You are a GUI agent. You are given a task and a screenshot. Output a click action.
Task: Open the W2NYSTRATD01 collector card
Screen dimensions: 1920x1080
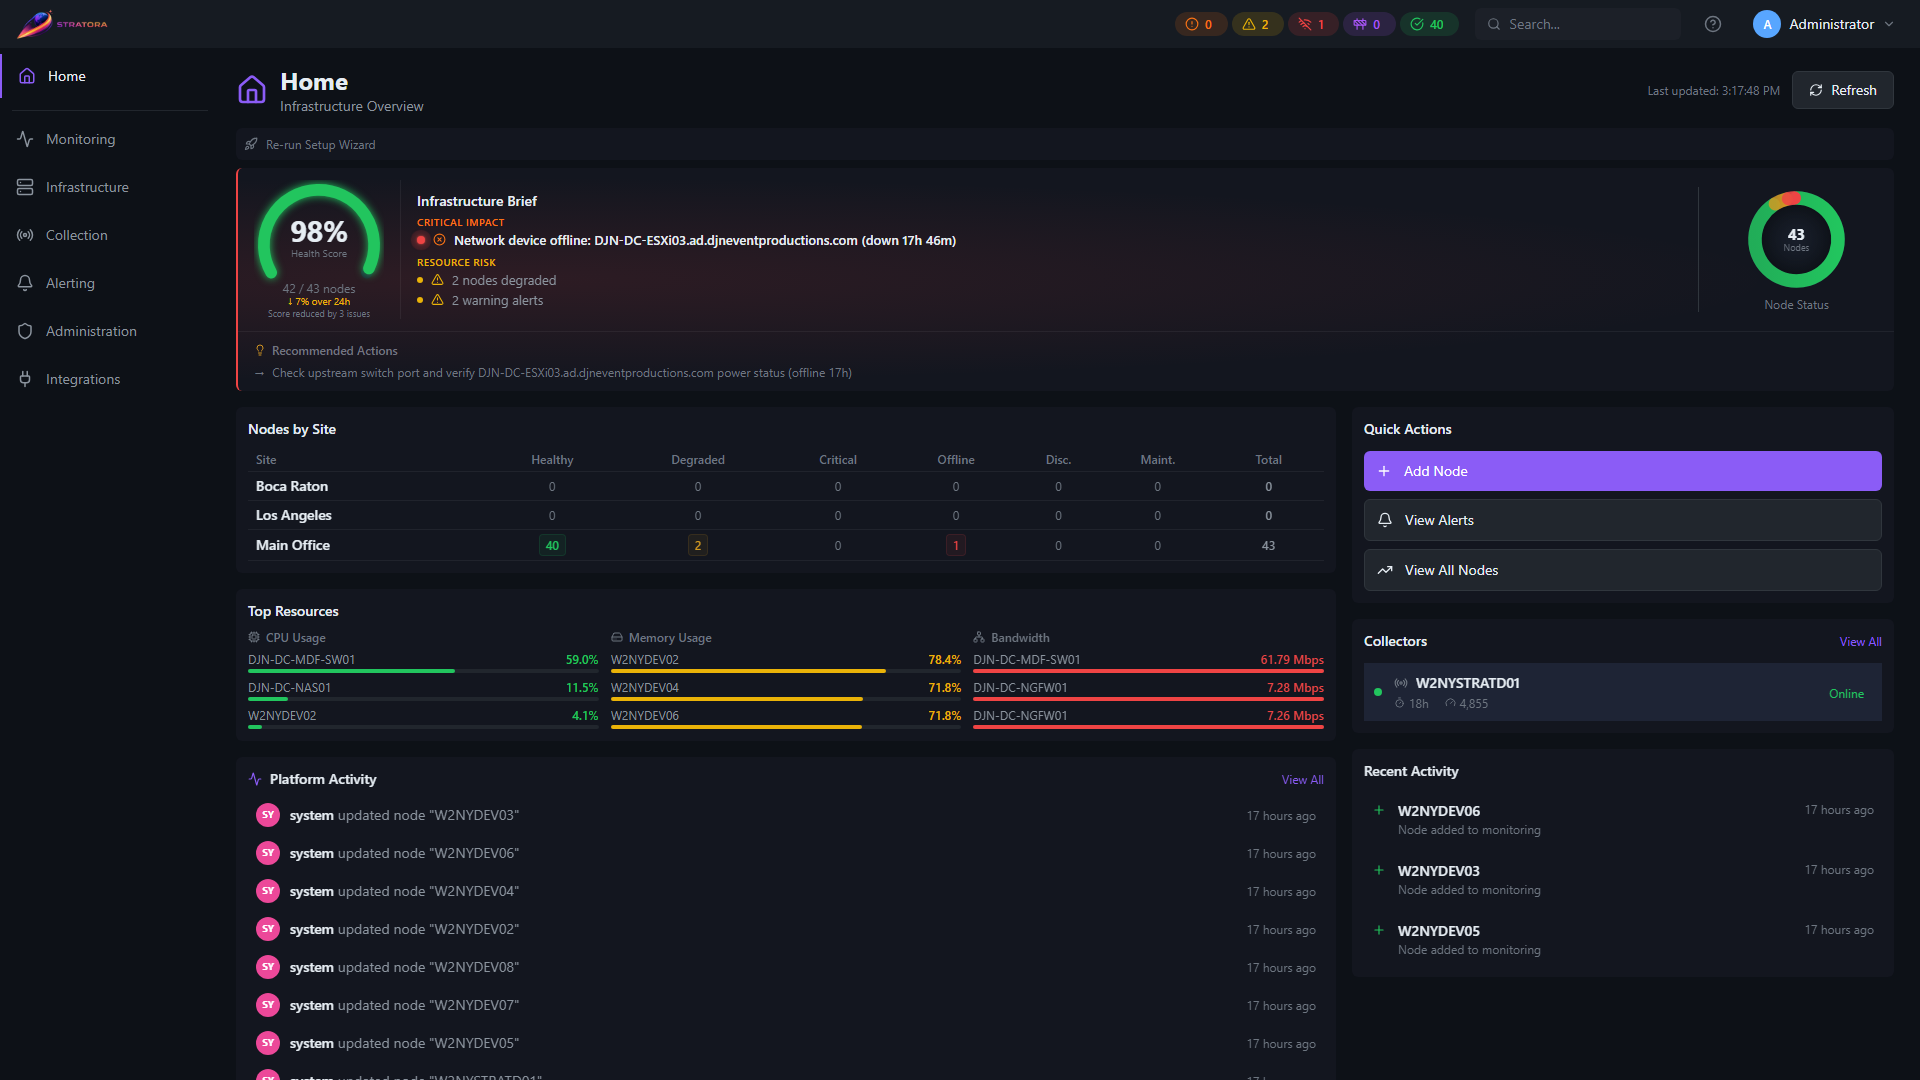(x=1622, y=693)
